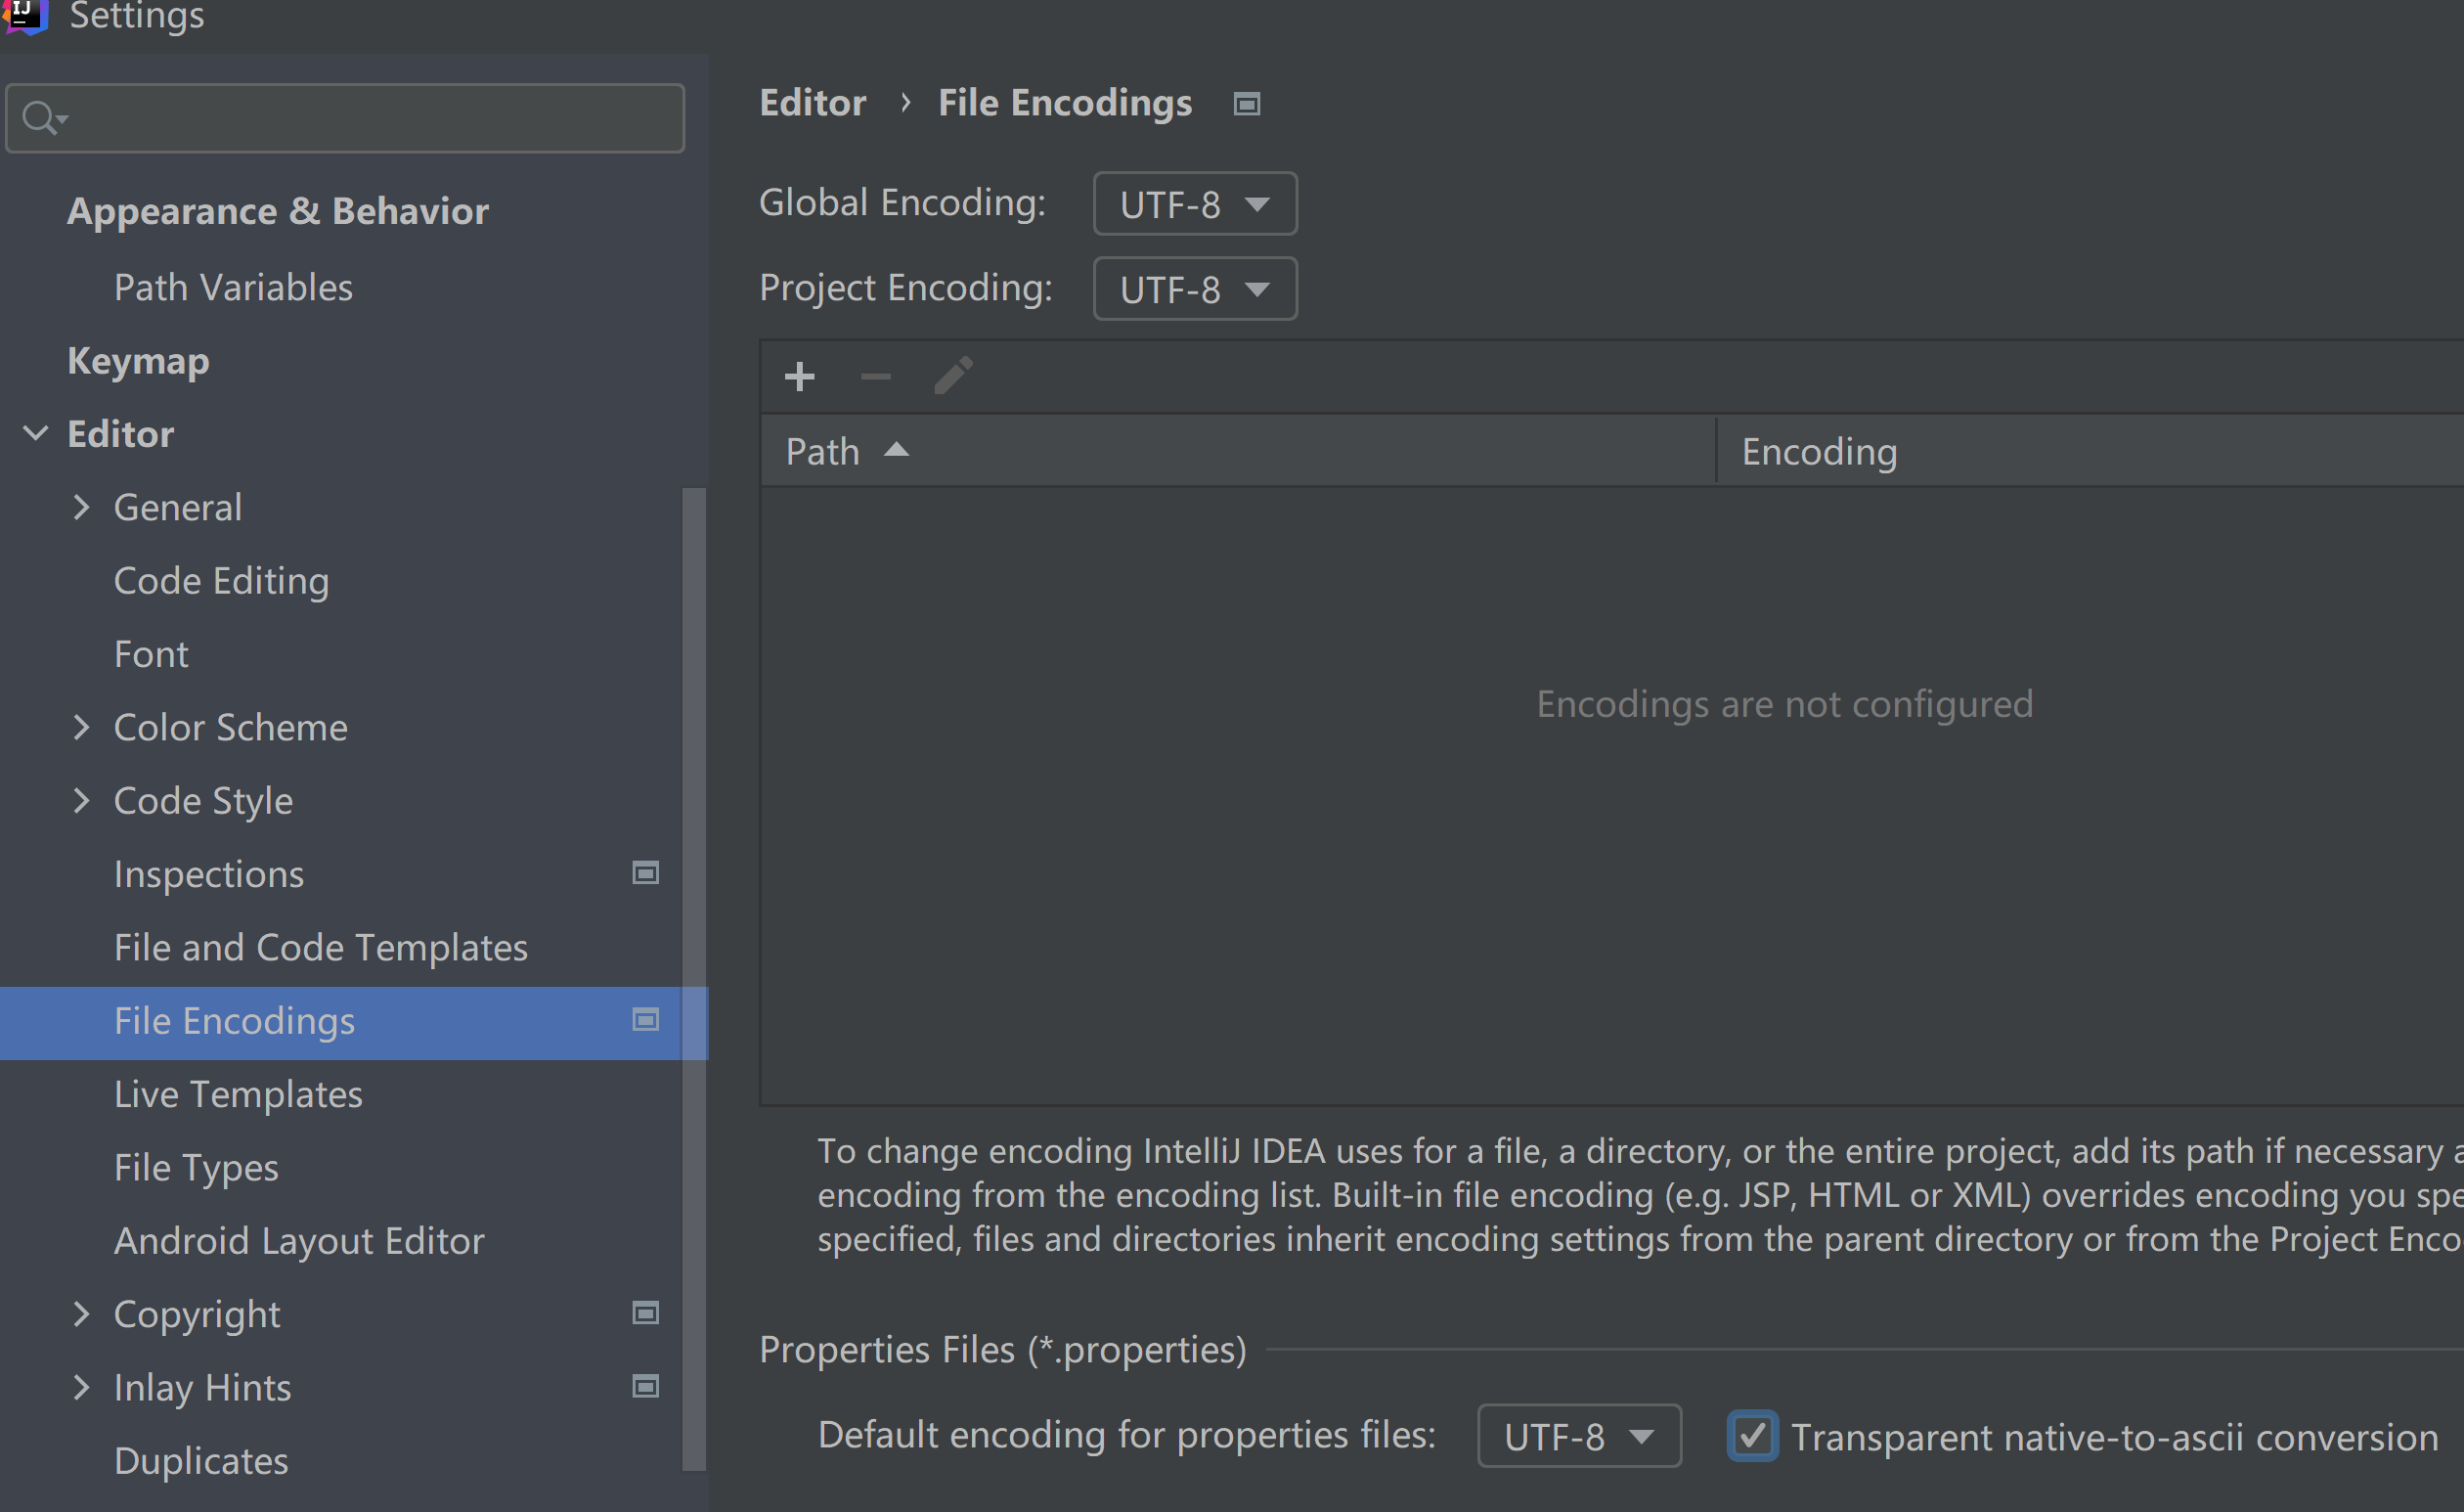2464x1512 pixels.
Task: Open the Project Encoding dropdown
Action: click(x=1195, y=289)
